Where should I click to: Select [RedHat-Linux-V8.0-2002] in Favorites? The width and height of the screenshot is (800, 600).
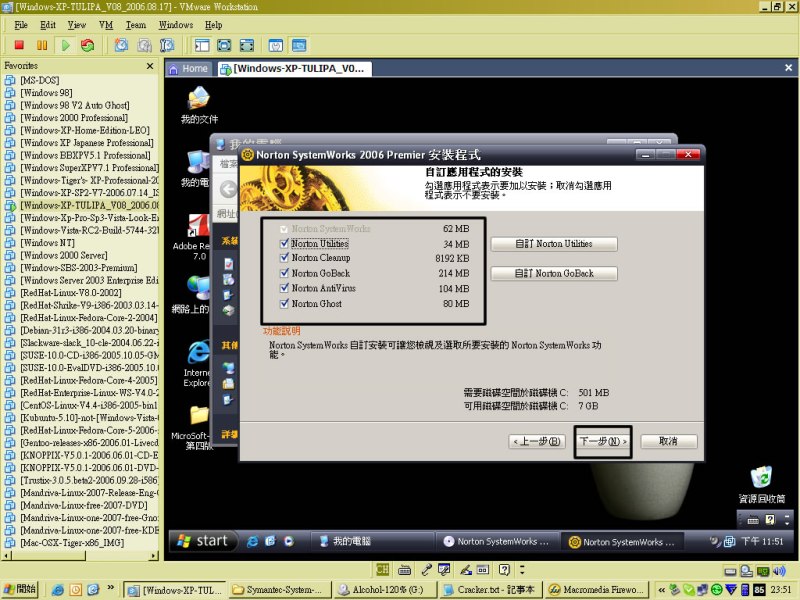pyautogui.click(x=71, y=293)
